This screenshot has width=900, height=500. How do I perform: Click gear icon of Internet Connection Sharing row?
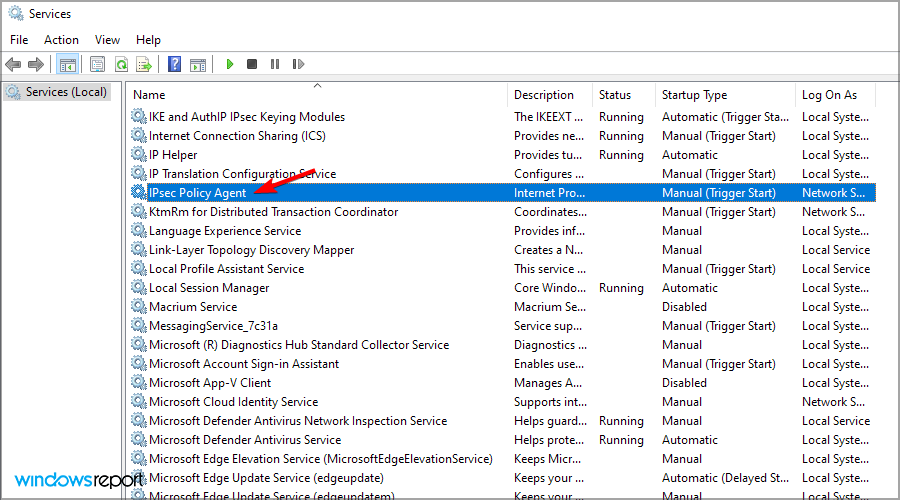[138, 135]
